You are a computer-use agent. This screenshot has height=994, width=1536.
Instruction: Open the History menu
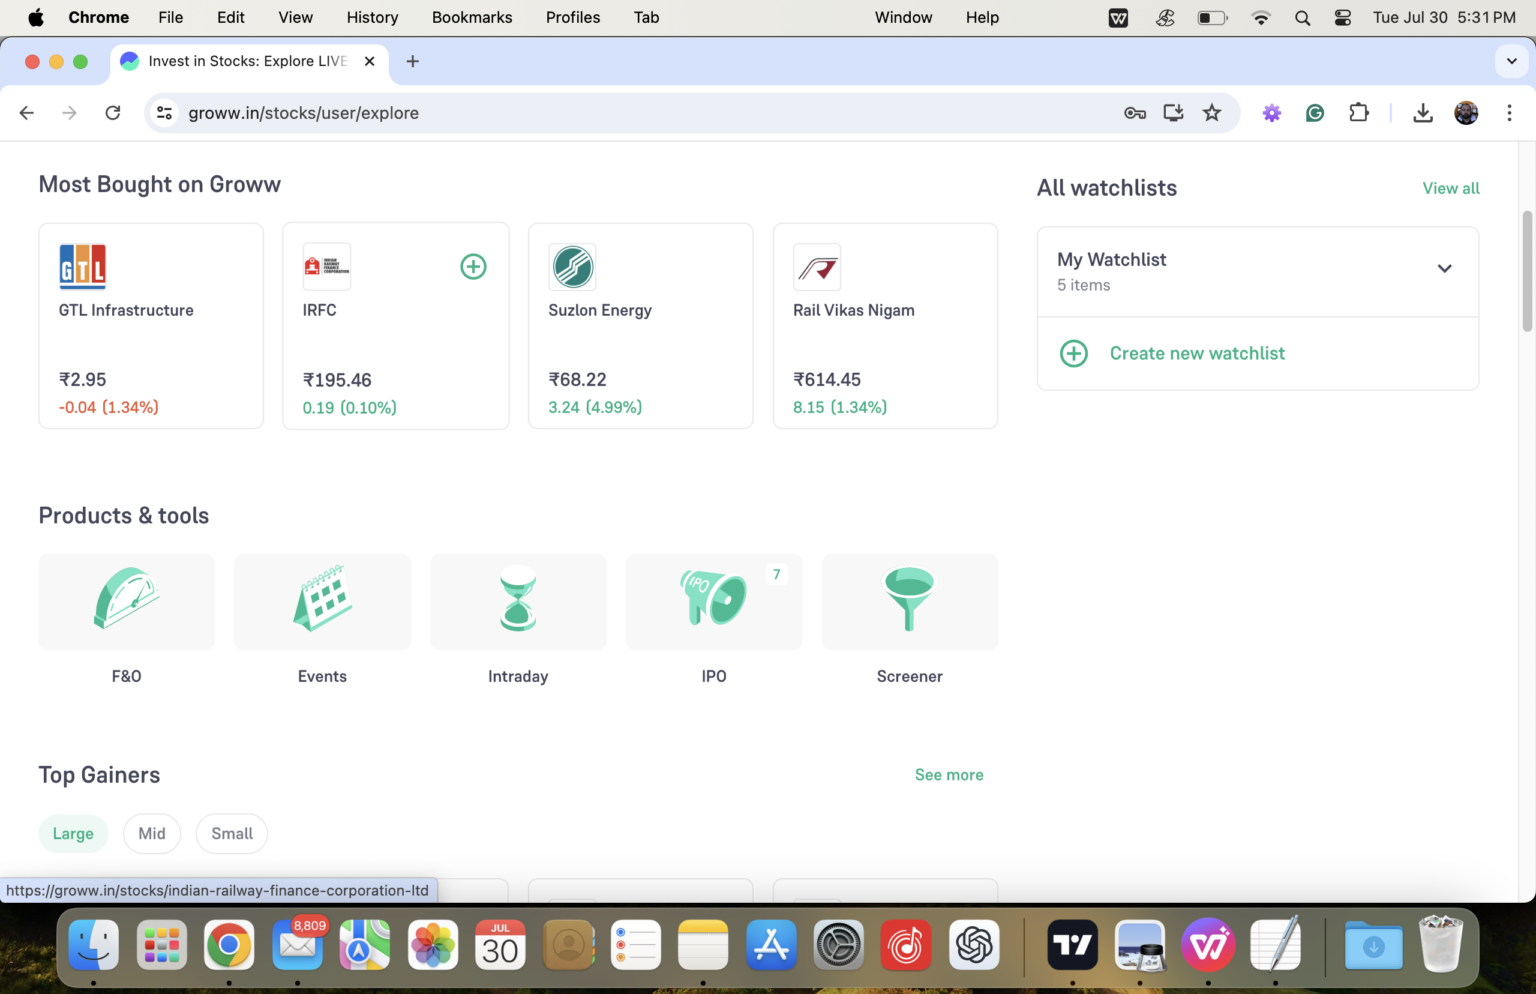pyautogui.click(x=372, y=17)
